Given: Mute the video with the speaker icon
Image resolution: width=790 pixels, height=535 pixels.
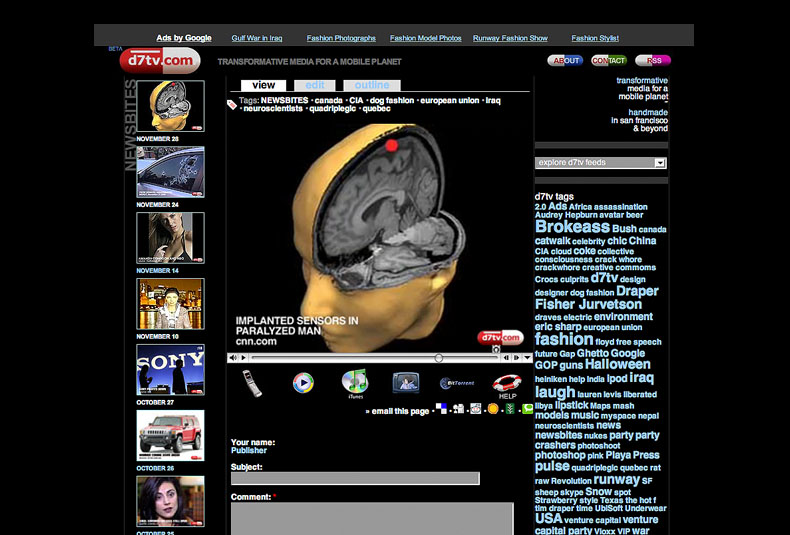Looking at the screenshot, I should [233, 358].
